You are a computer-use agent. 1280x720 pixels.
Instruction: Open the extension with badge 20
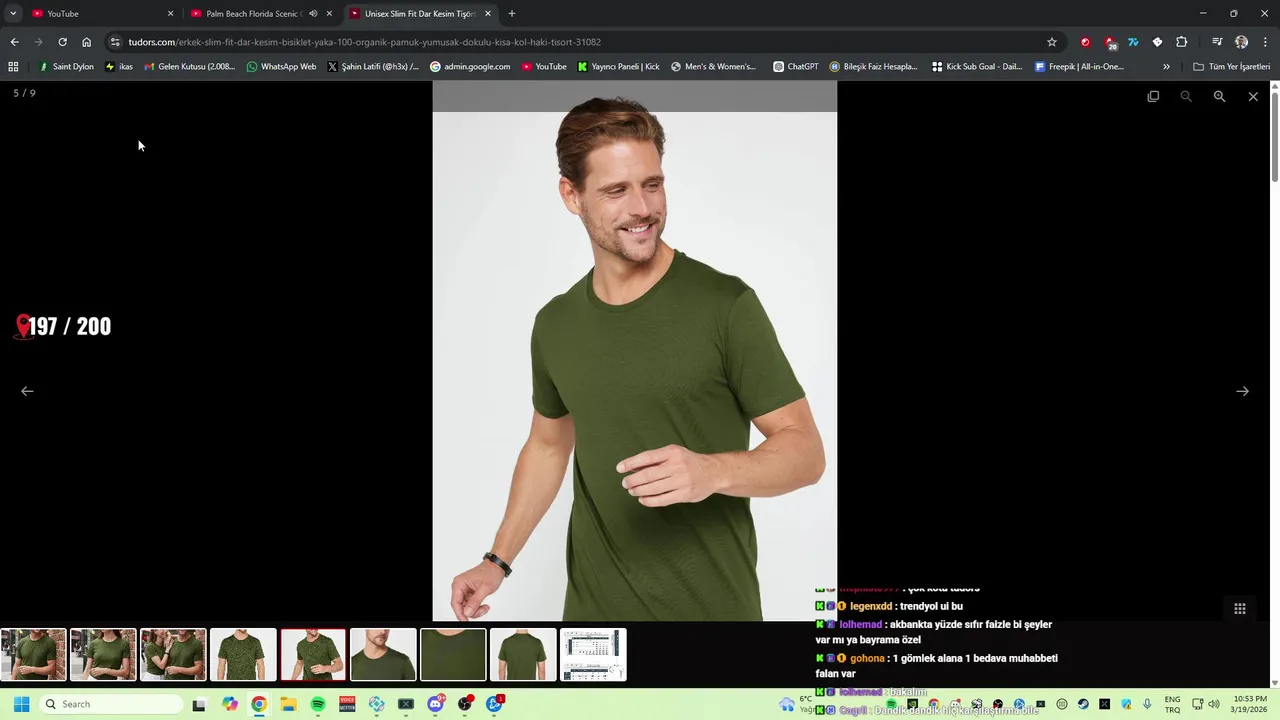tap(1110, 43)
